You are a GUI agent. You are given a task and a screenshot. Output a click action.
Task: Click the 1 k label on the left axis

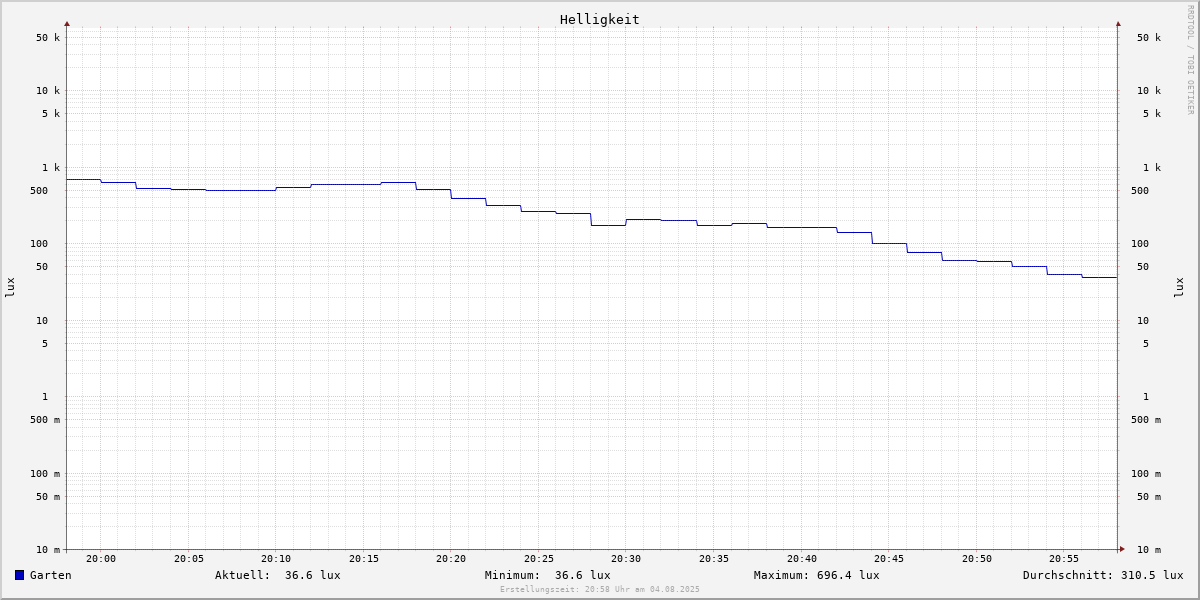(x=51, y=168)
